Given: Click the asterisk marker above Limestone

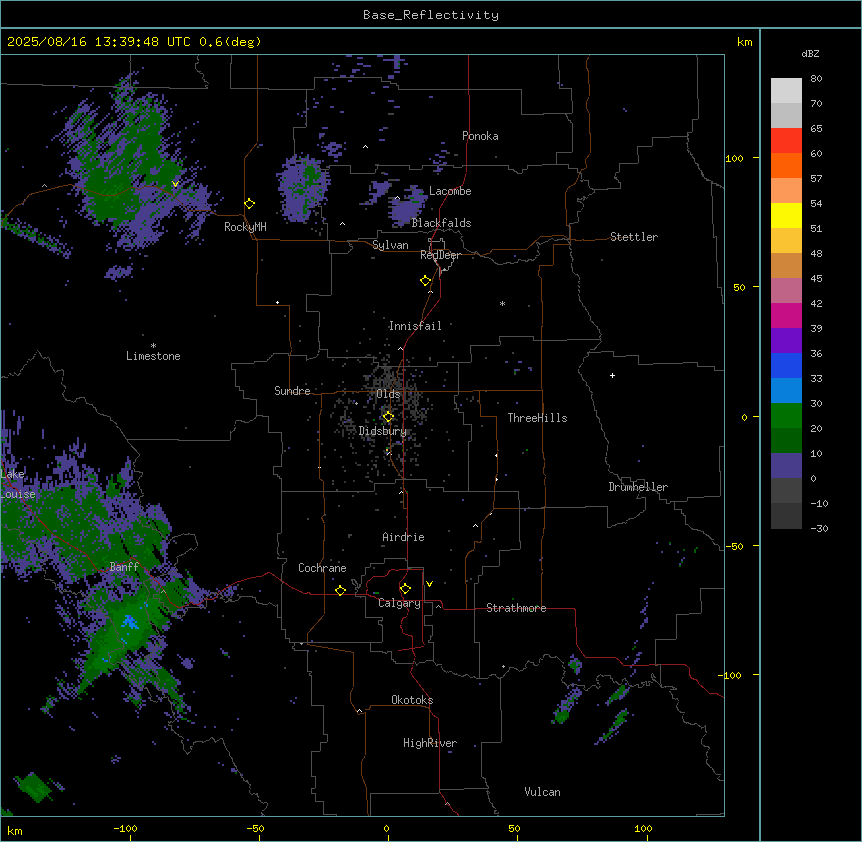Looking at the screenshot, I should (153, 346).
